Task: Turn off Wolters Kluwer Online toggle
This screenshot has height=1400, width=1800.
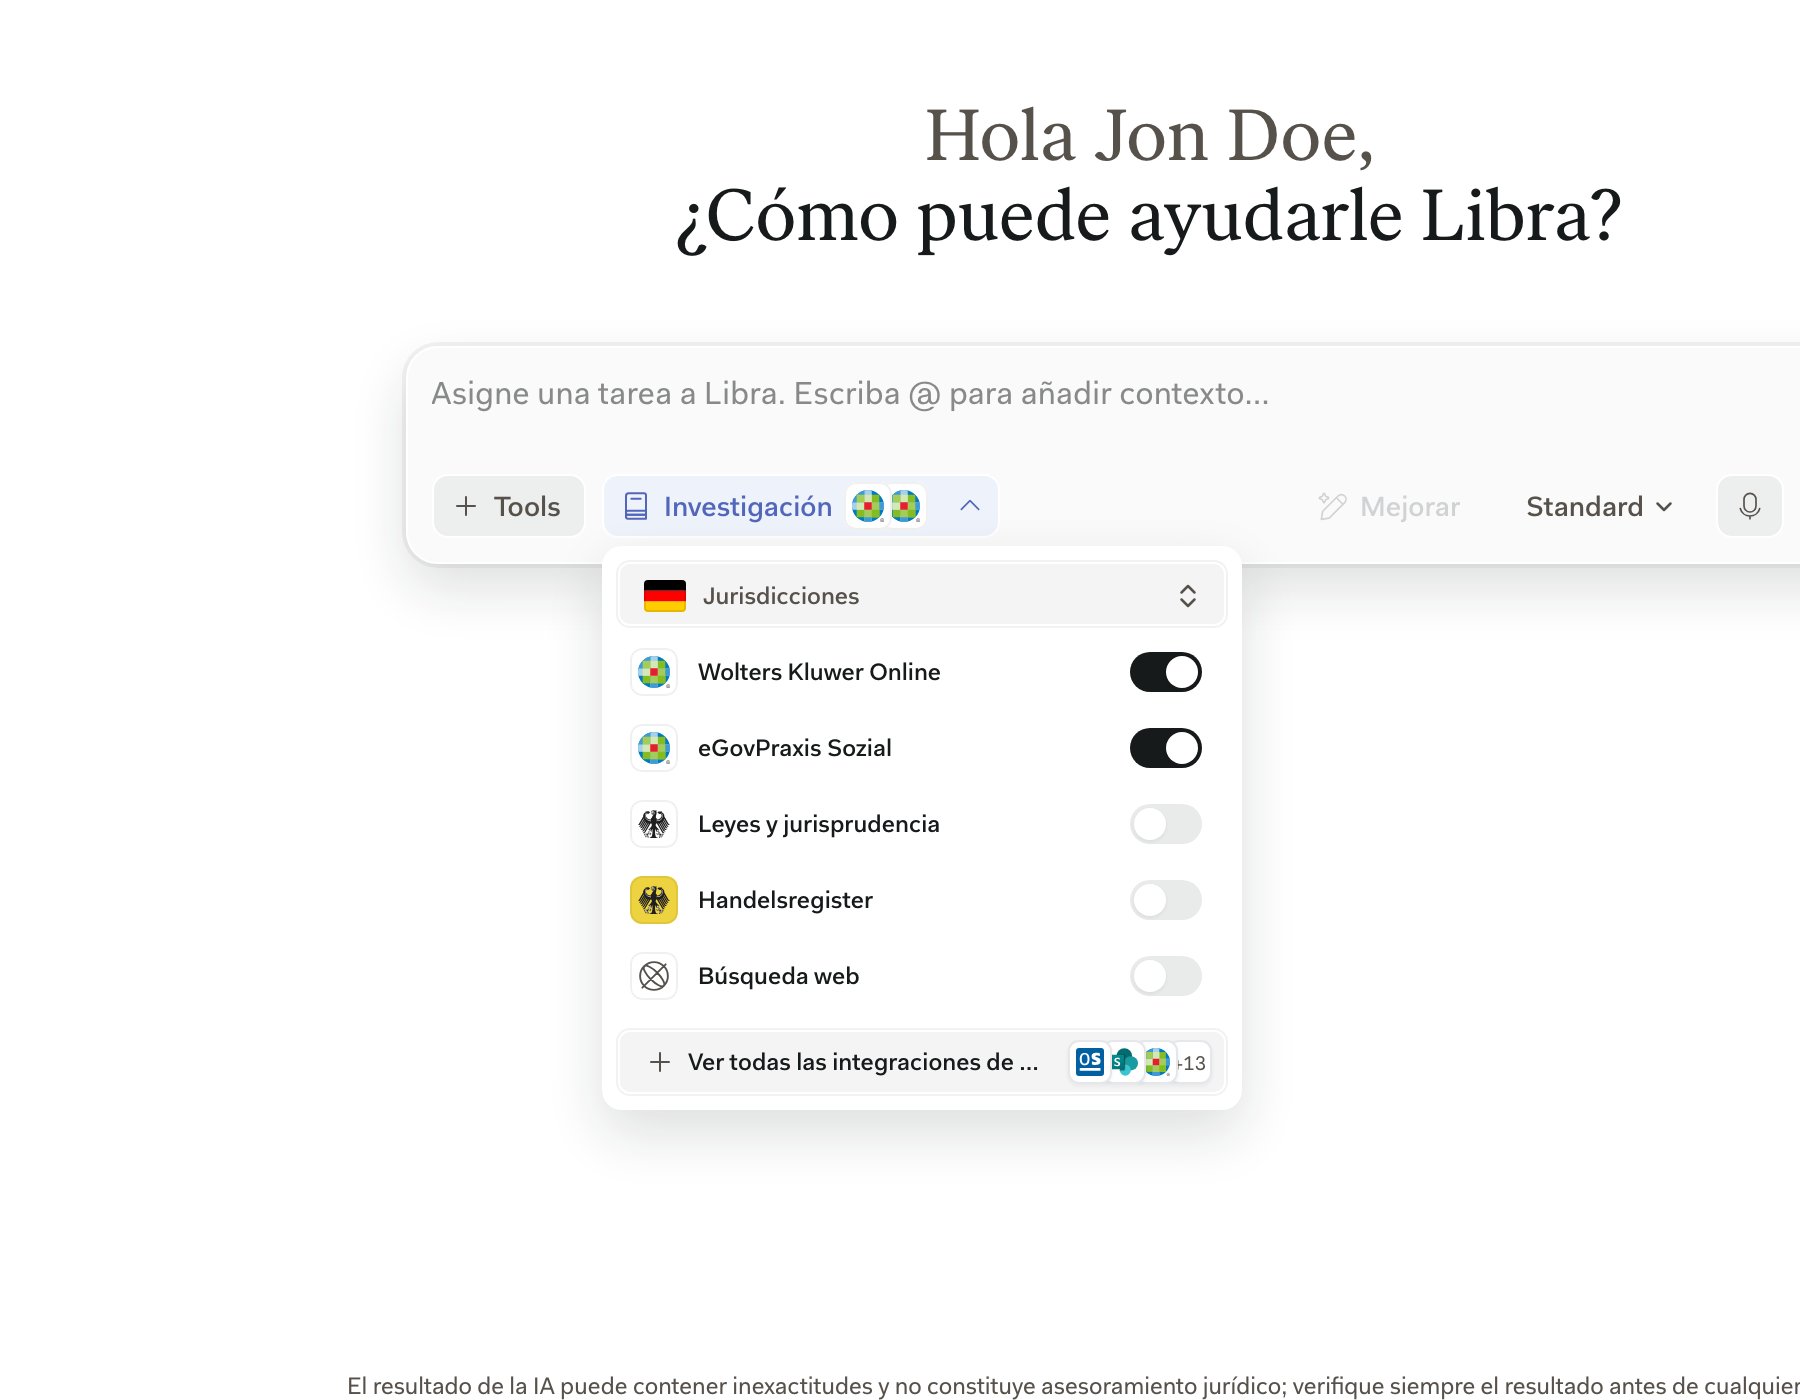Action: point(1165,672)
